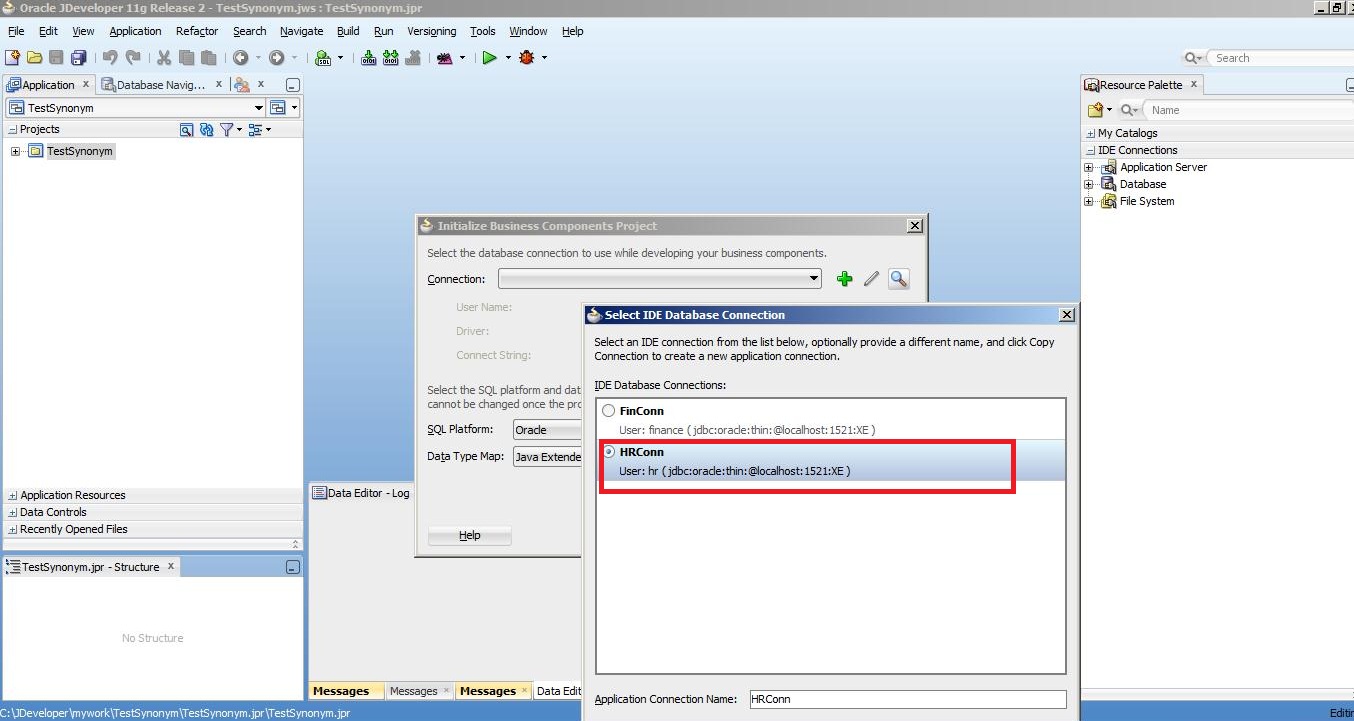Collapse the IDE Connections section
Viewport: 1354px width, 721px height.
pyautogui.click(x=1090, y=150)
